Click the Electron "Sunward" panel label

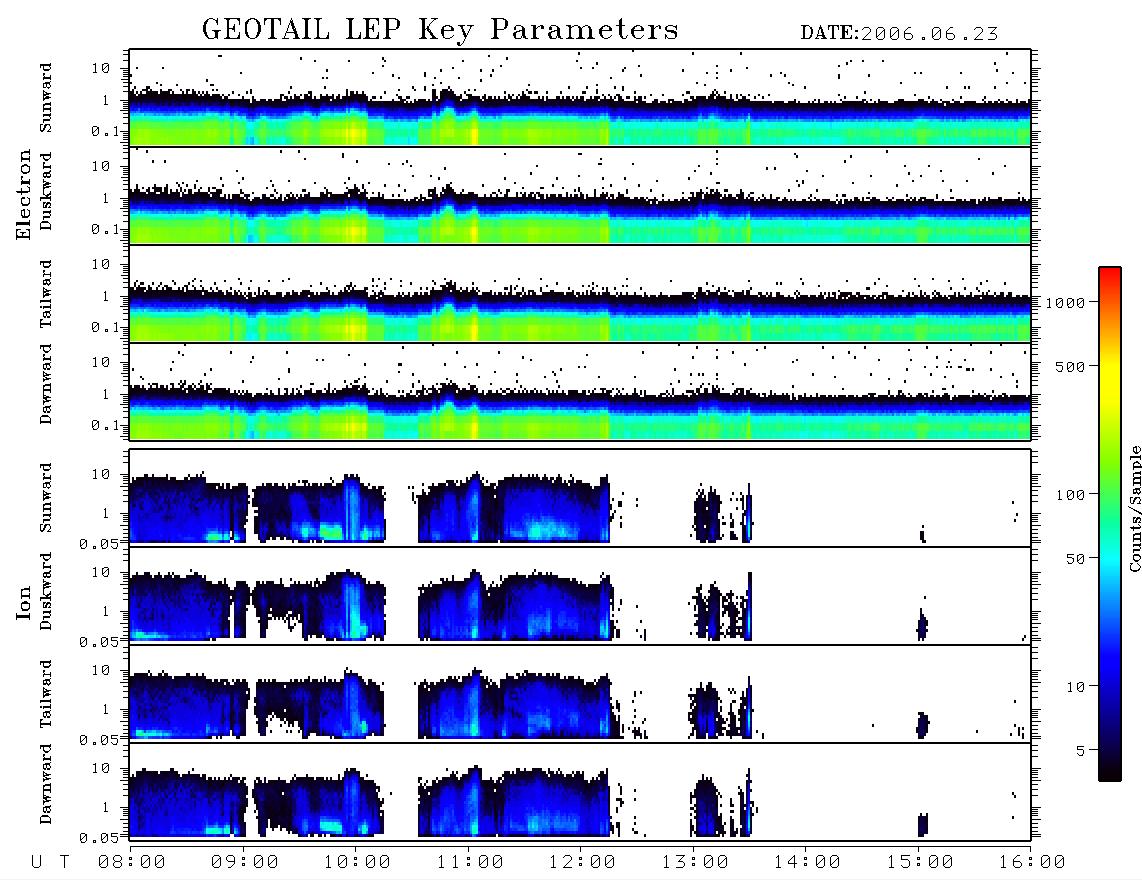(x=46, y=98)
